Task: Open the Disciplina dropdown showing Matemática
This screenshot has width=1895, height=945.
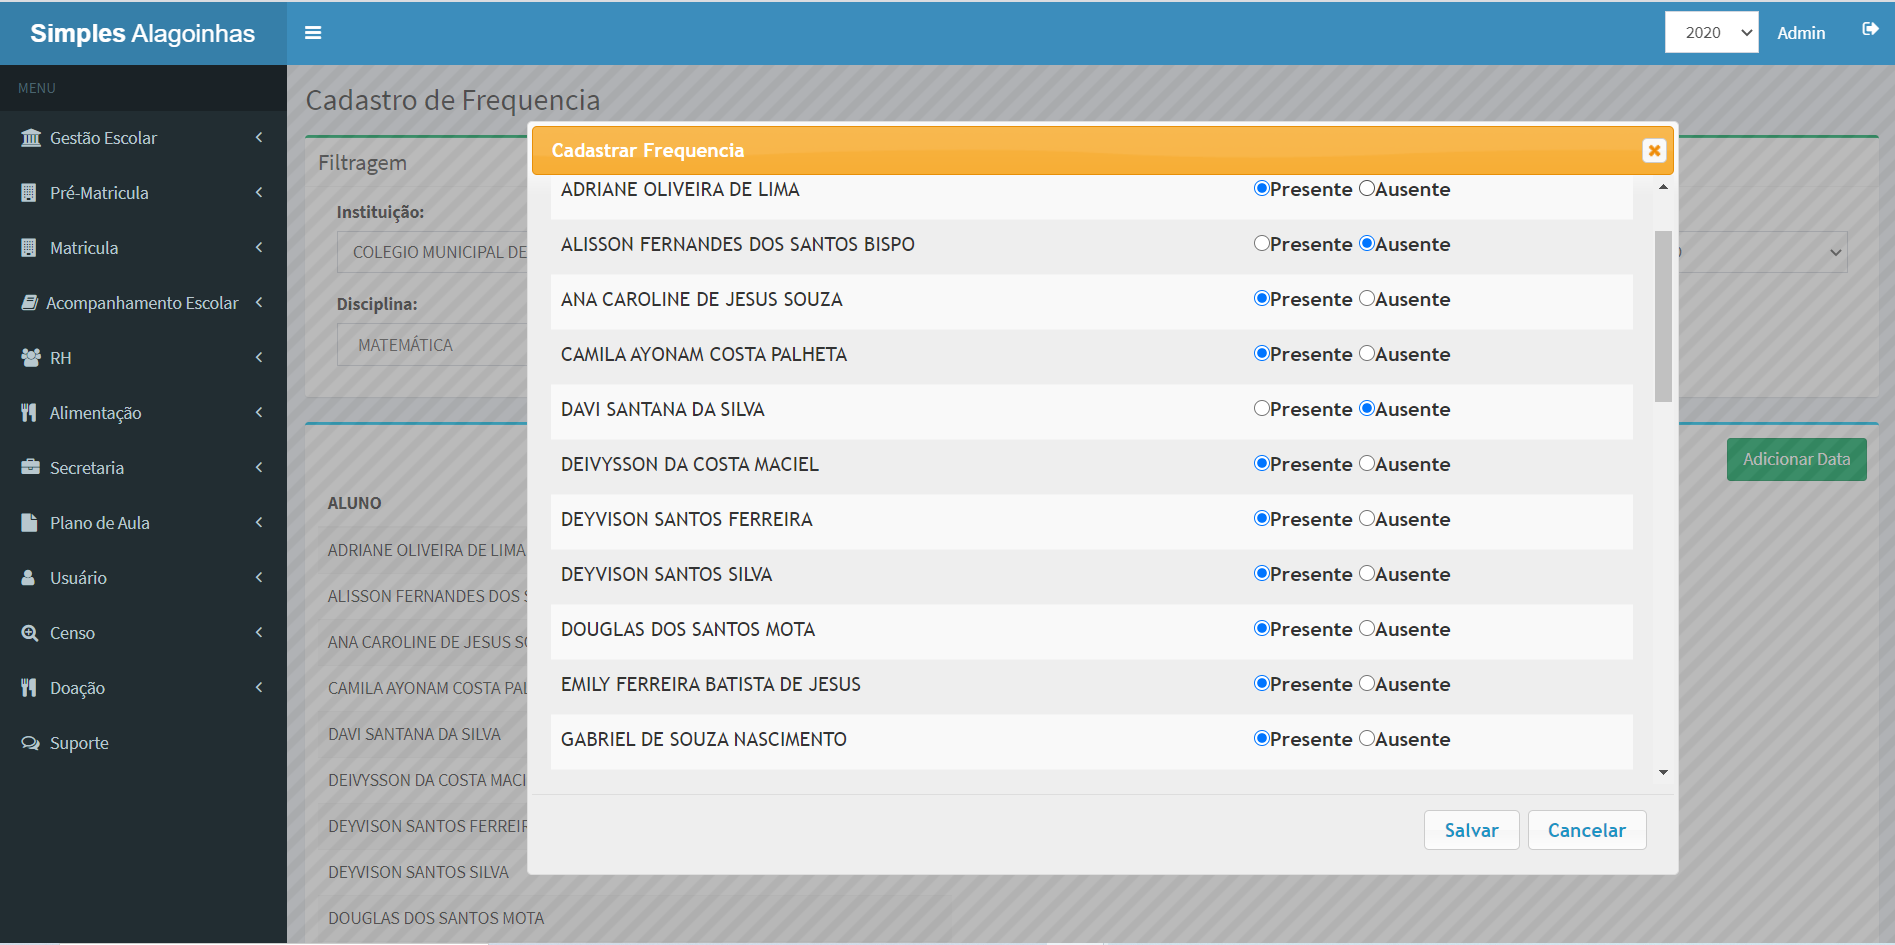Action: point(433,345)
